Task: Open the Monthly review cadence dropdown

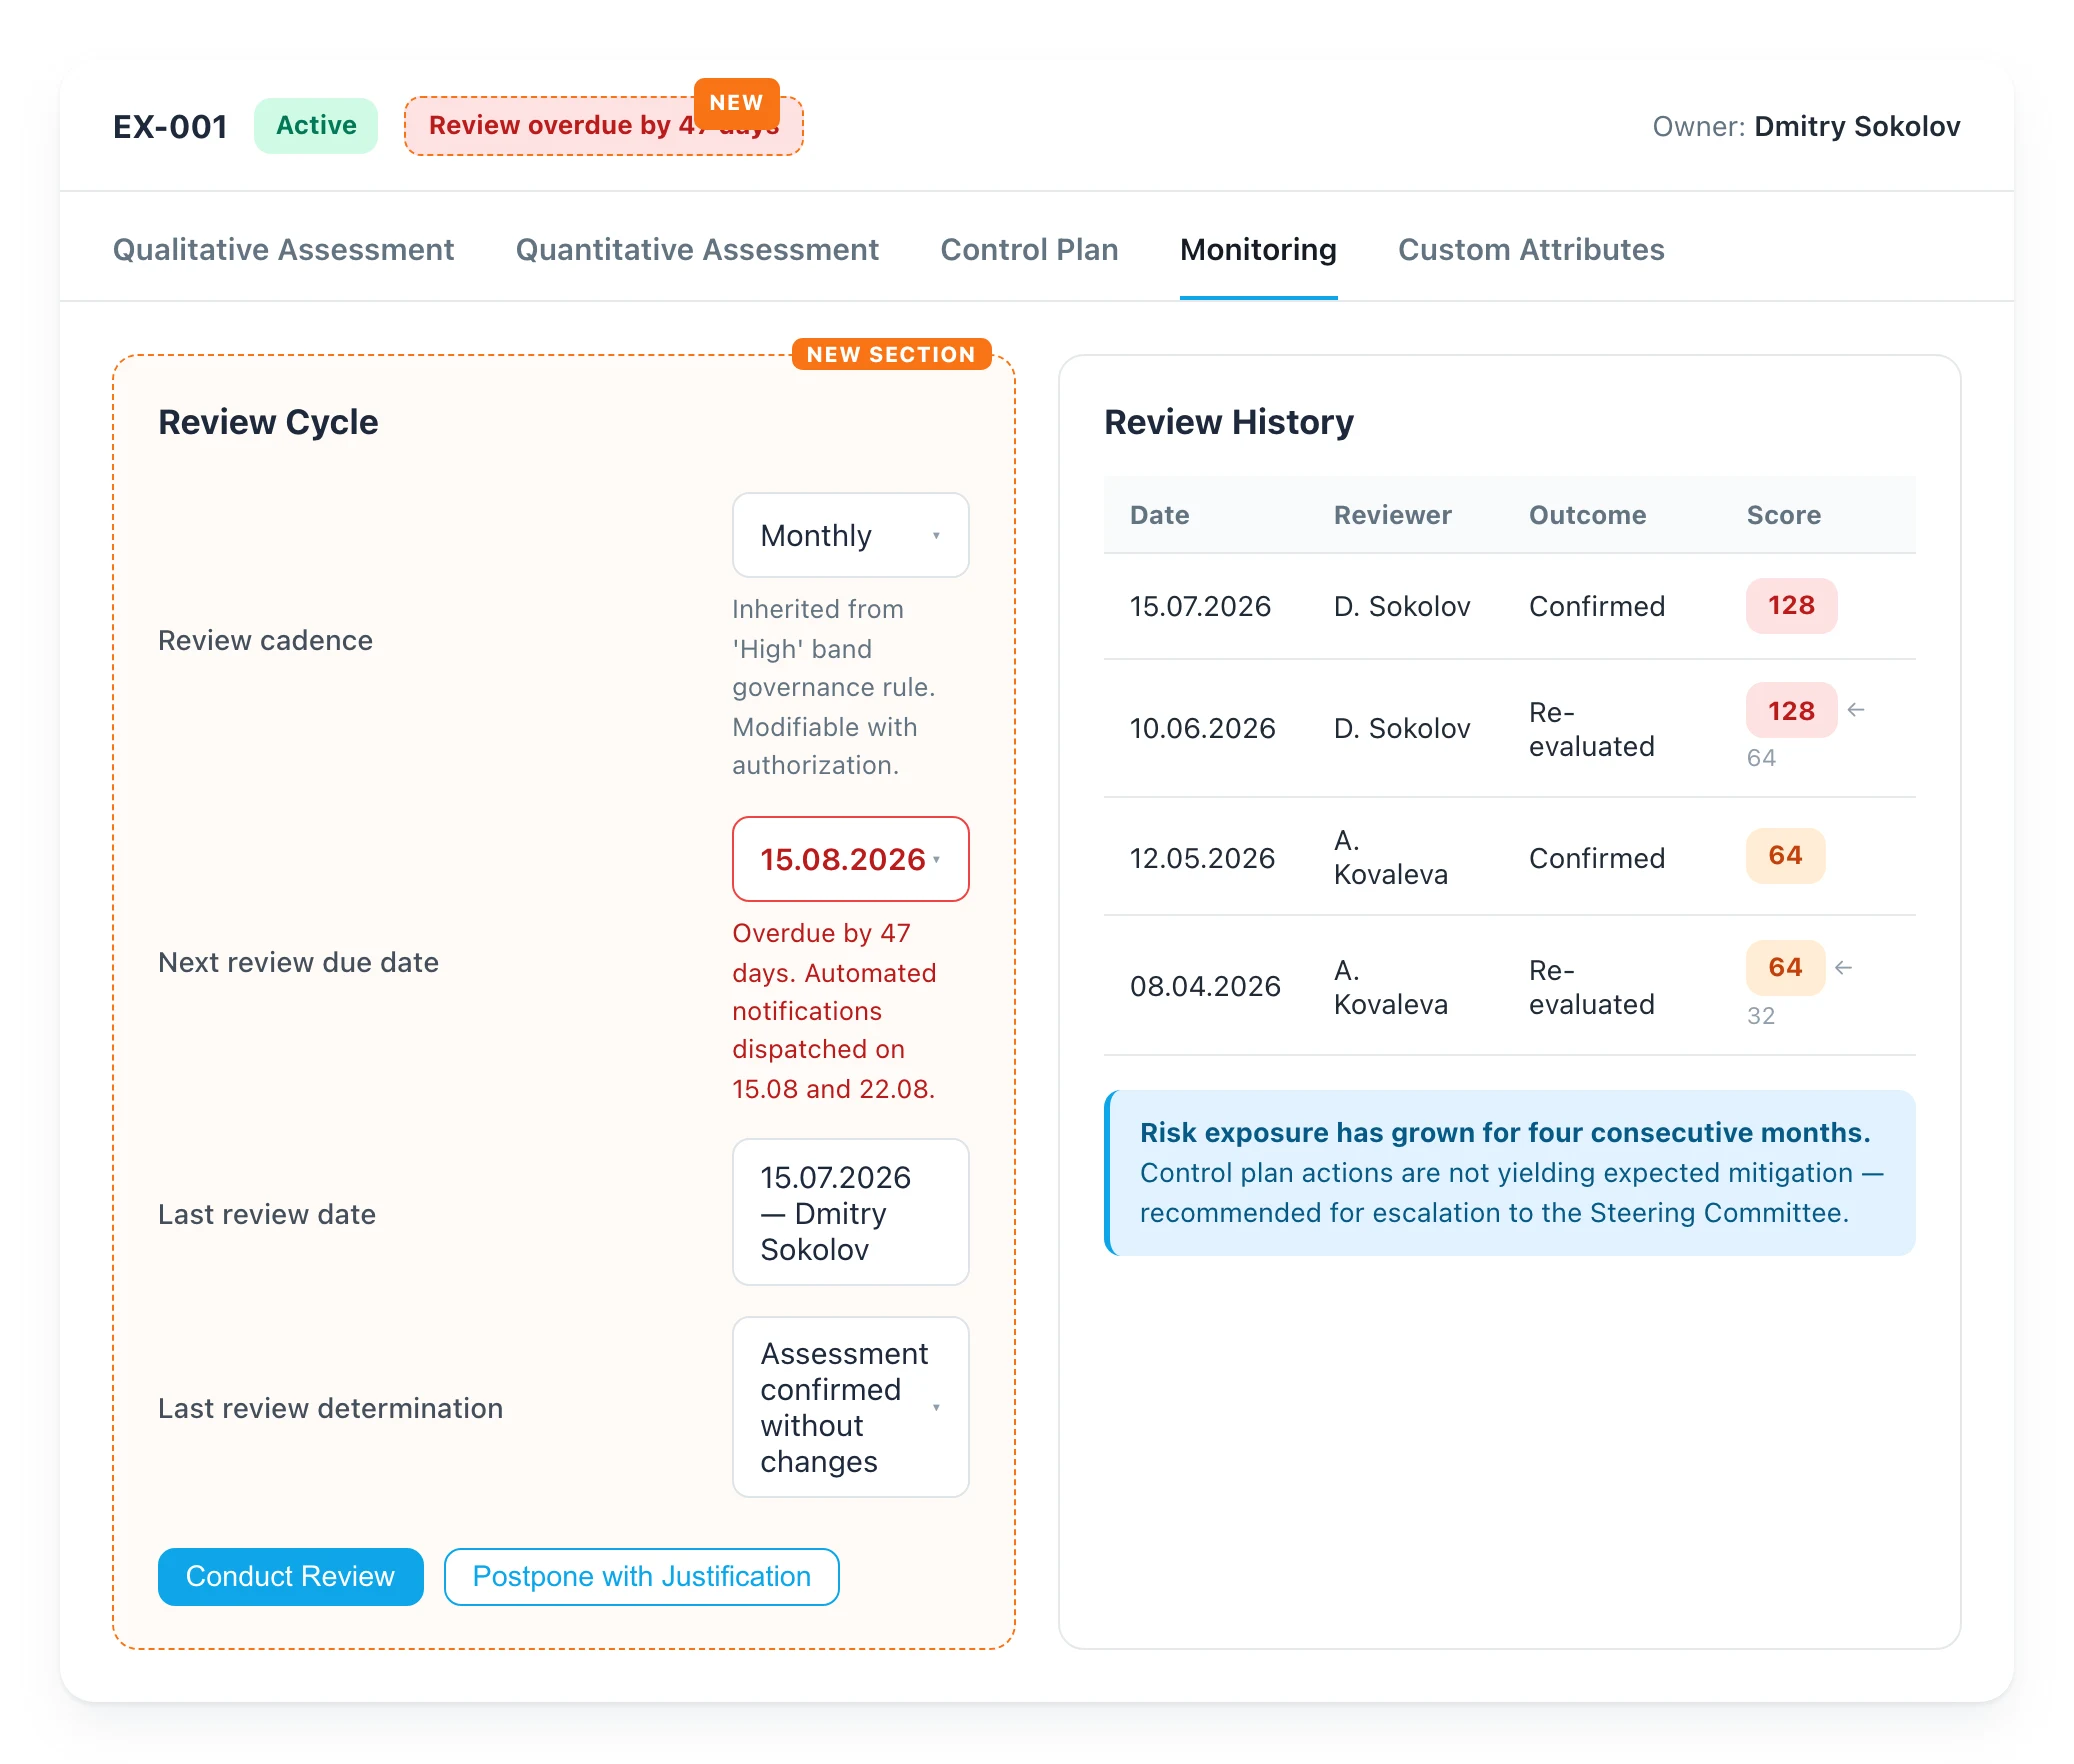Action: tap(851, 535)
